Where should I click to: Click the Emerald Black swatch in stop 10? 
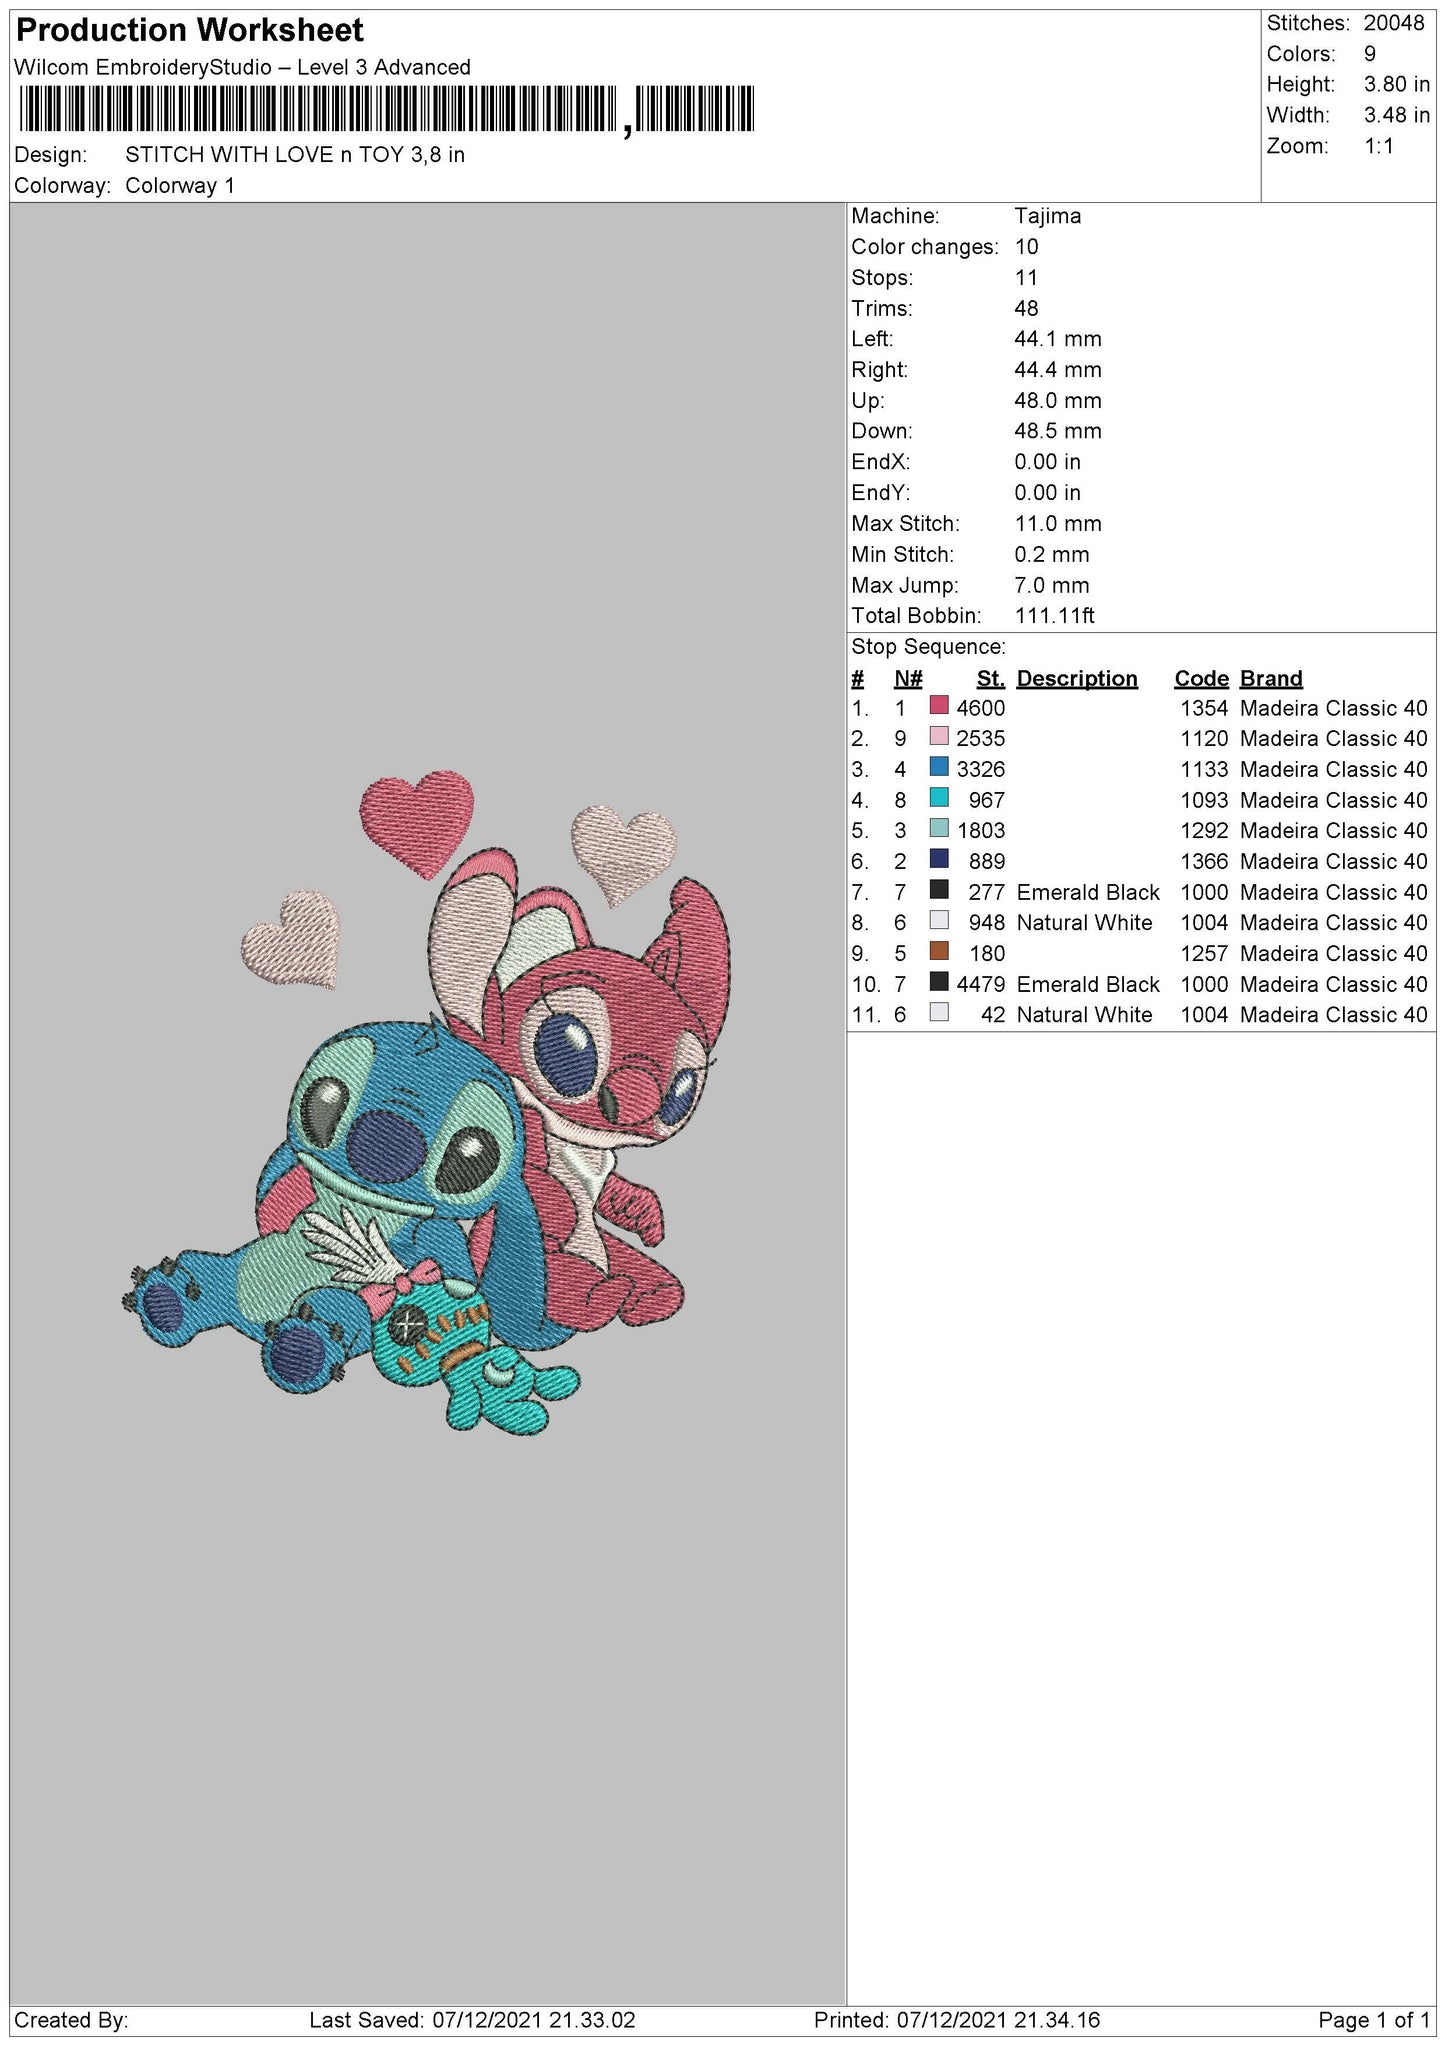(x=938, y=982)
